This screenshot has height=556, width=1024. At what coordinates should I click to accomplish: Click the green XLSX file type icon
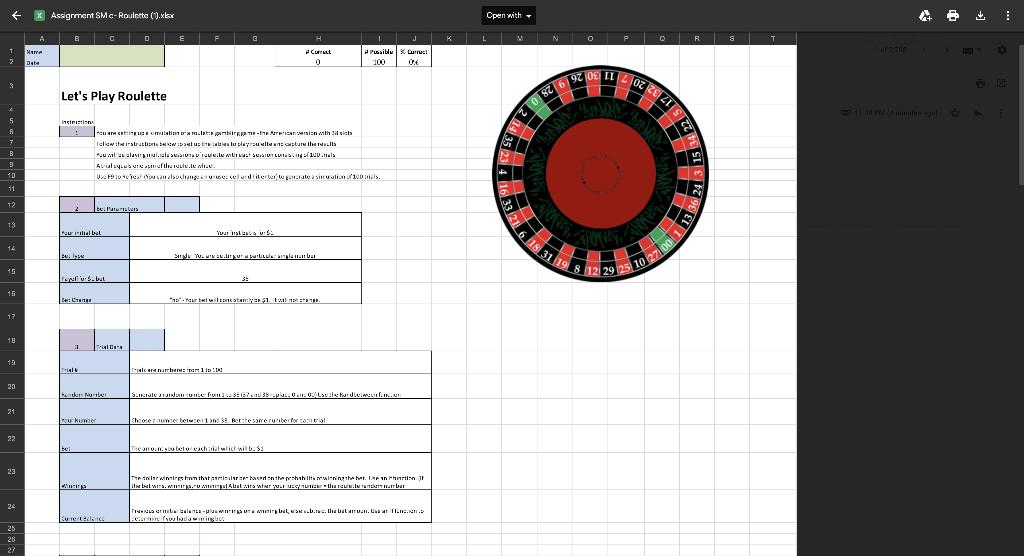[x=39, y=15]
